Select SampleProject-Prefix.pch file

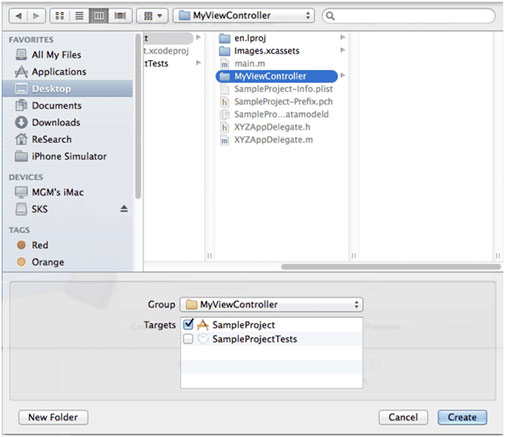(277, 102)
